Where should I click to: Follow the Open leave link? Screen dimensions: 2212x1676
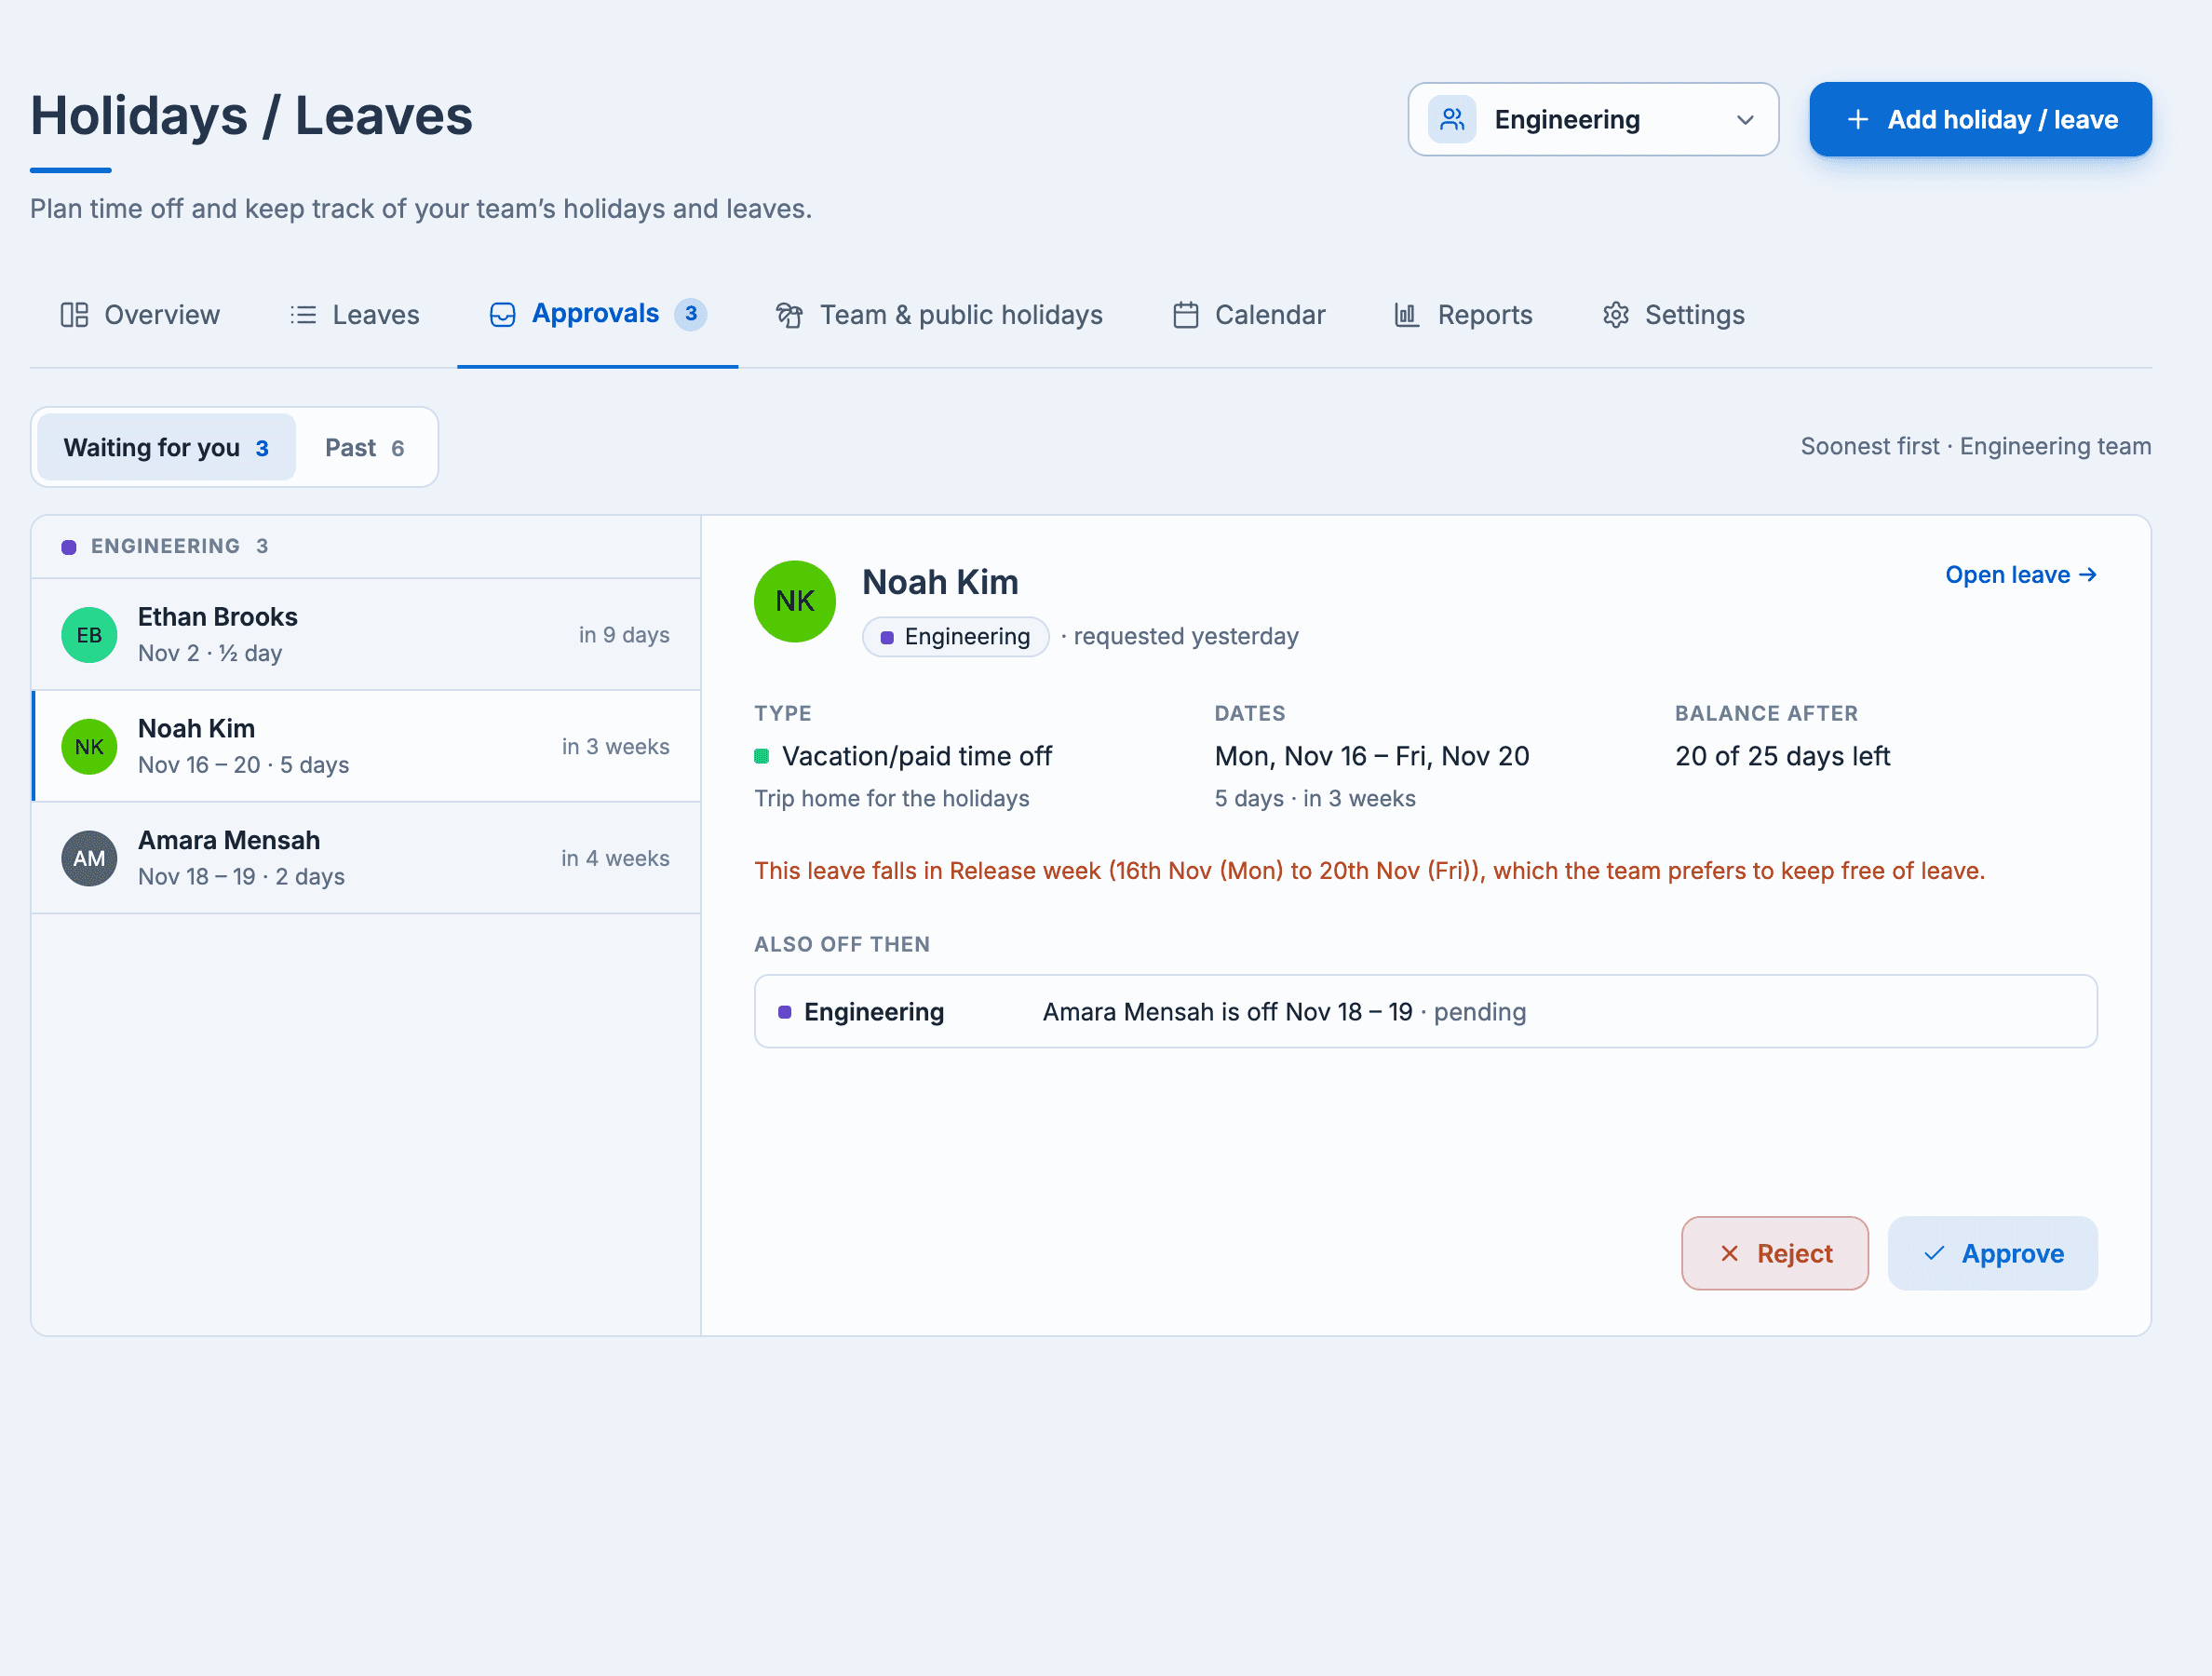pos(2021,574)
